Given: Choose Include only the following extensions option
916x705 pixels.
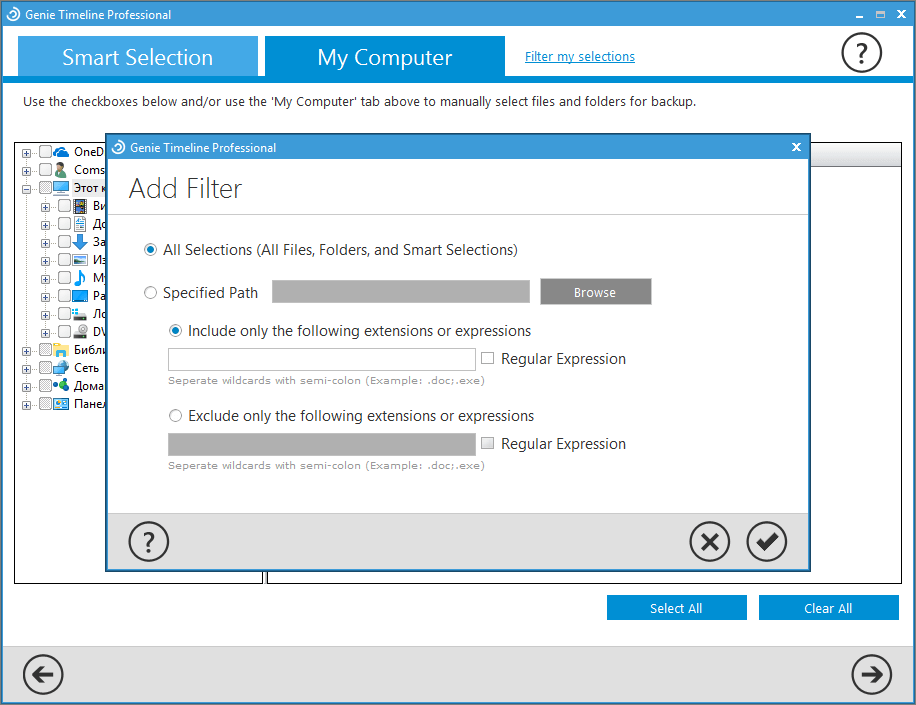Looking at the screenshot, I should (x=175, y=331).
